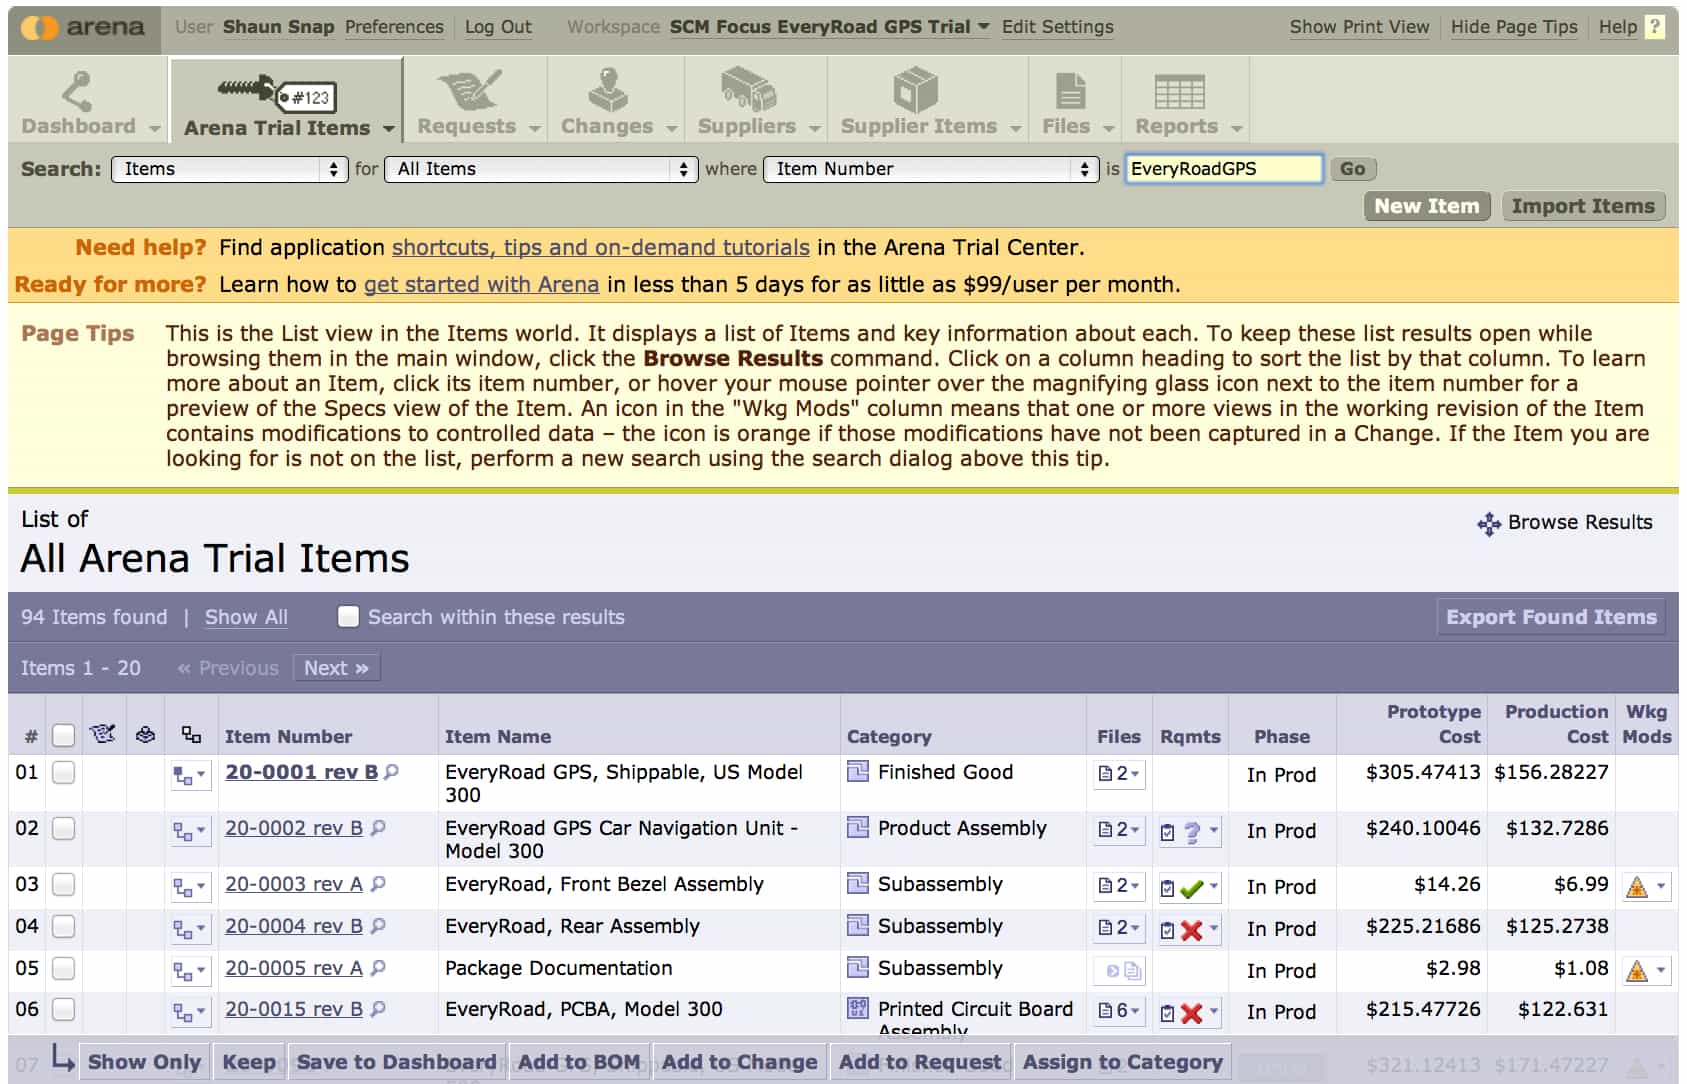The width and height of the screenshot is (1687, 1084).
Task: Click the BOM structure column header icon
Action: point(191,735)
